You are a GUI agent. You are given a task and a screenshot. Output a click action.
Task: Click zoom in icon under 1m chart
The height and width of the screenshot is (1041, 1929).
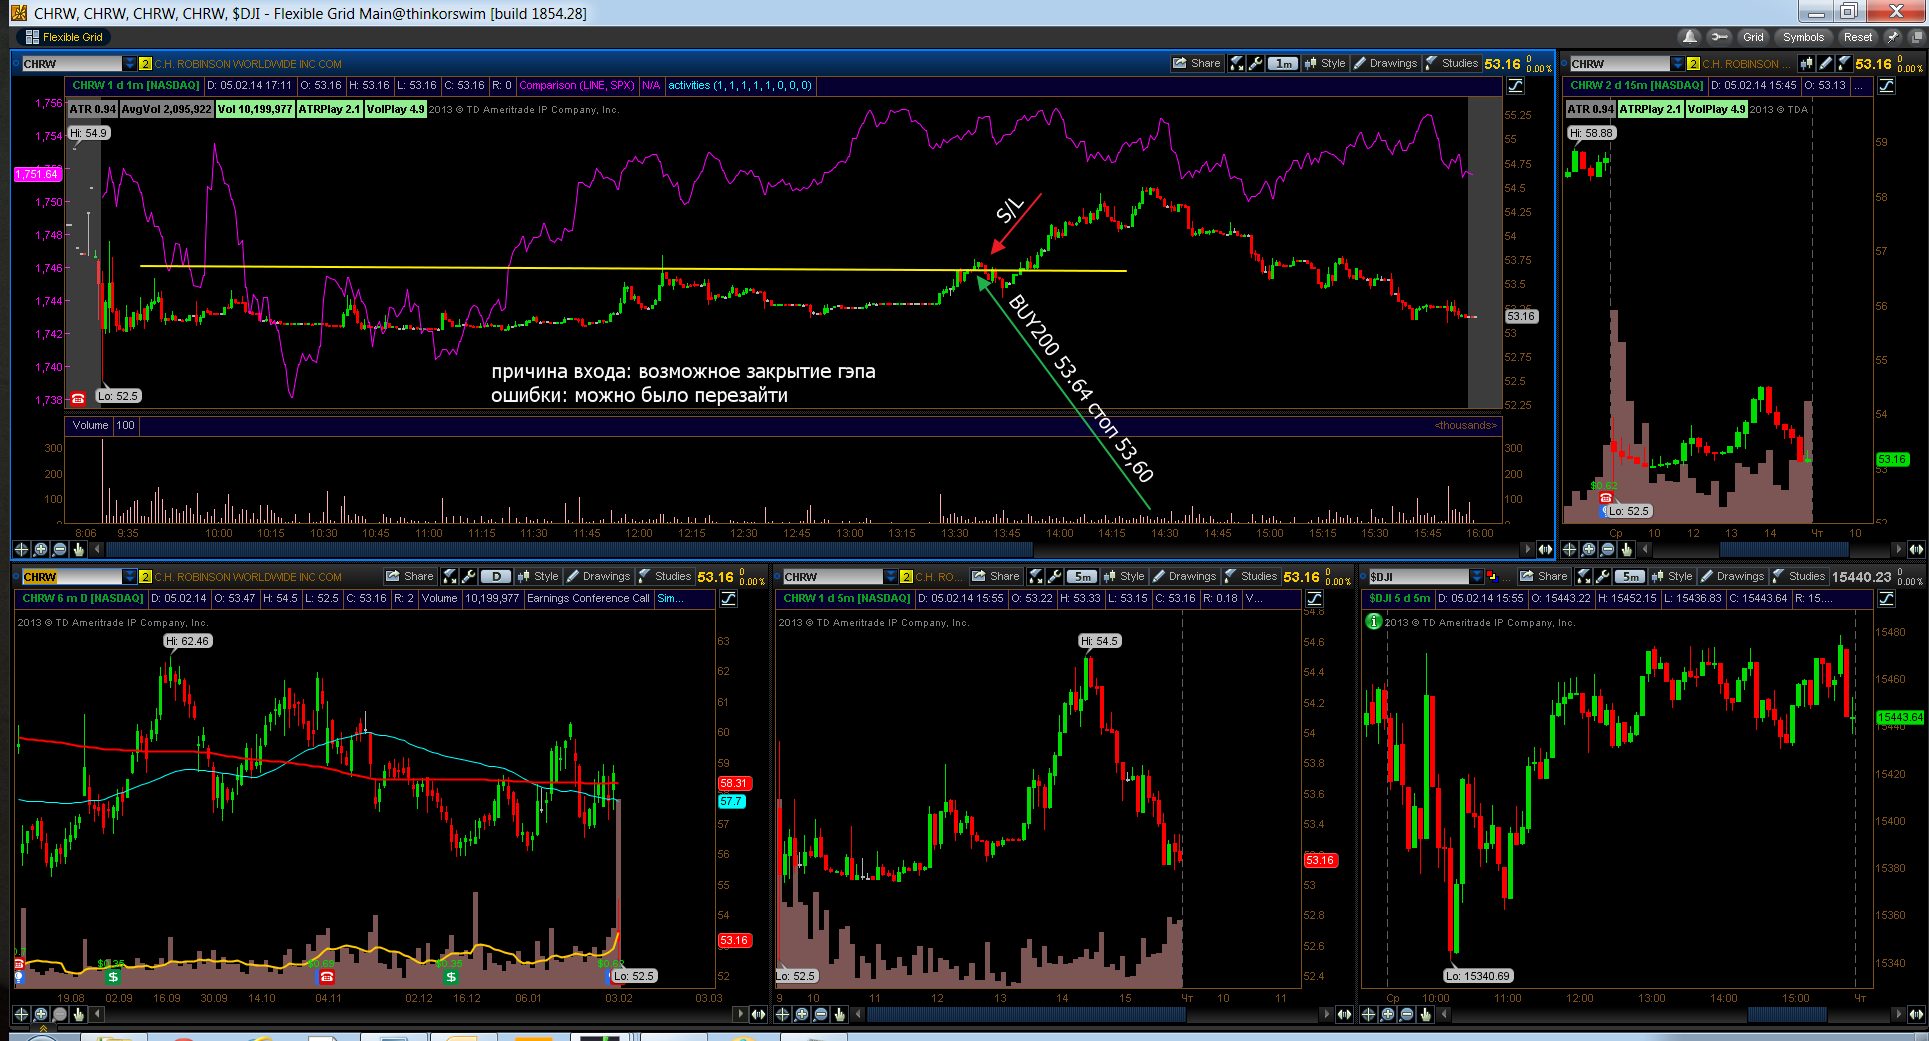(x=40, y=549)
